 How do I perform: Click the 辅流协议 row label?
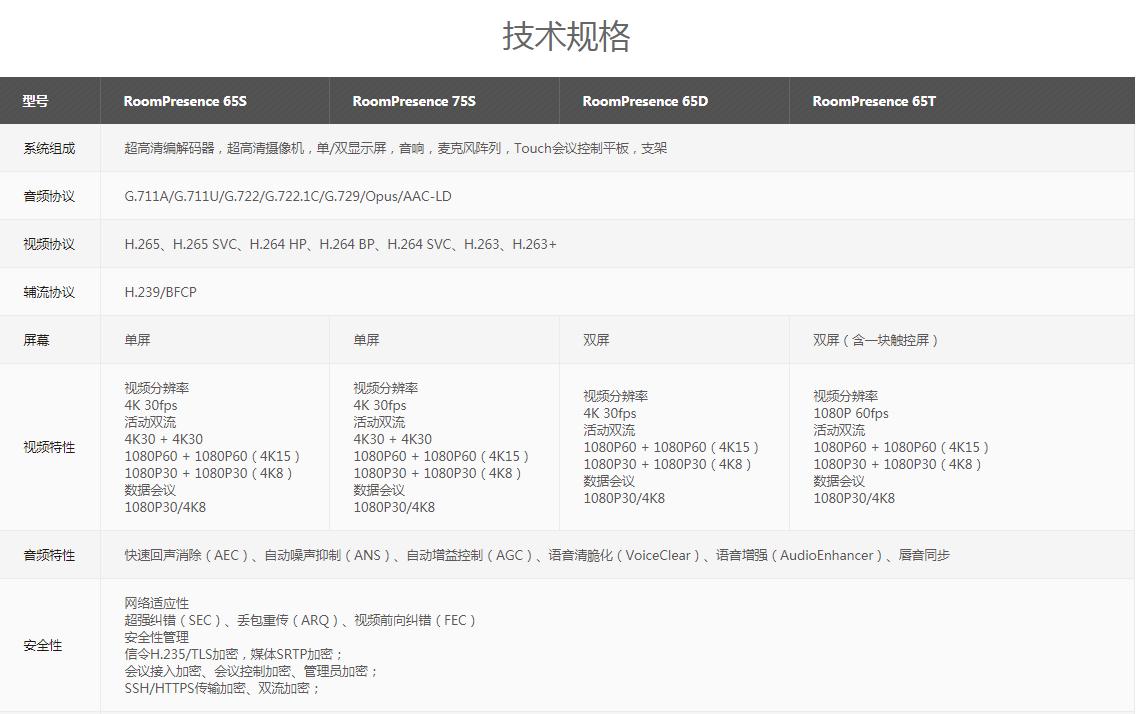coord(49,293)
